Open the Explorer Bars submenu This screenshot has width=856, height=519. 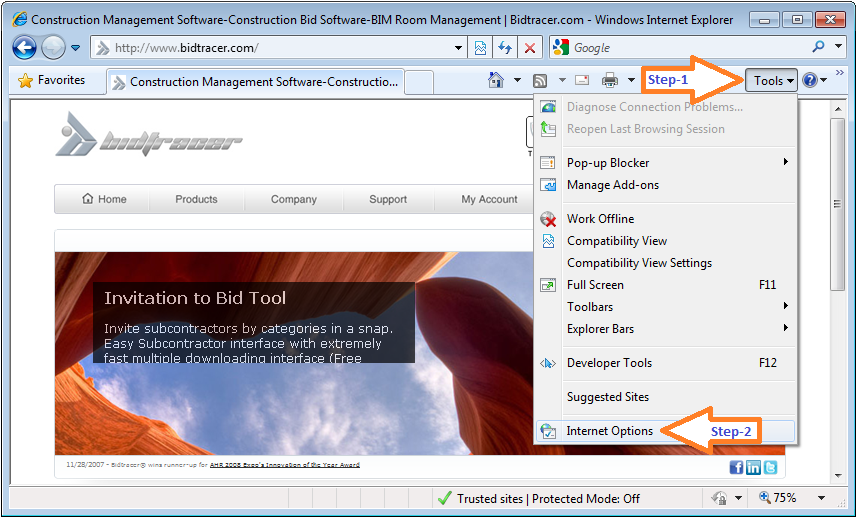click(665, 329)
